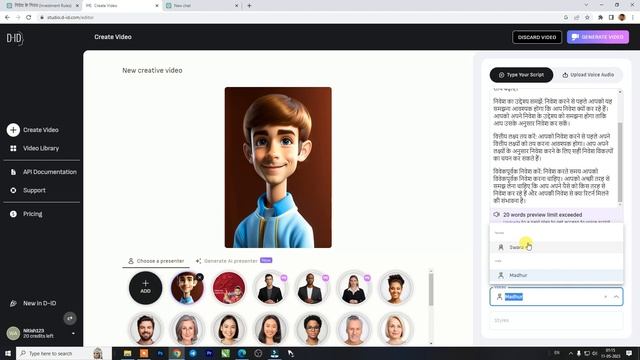Click the speaker icon on the preview limit notice

pyautogui.click(x=496, y=214)
